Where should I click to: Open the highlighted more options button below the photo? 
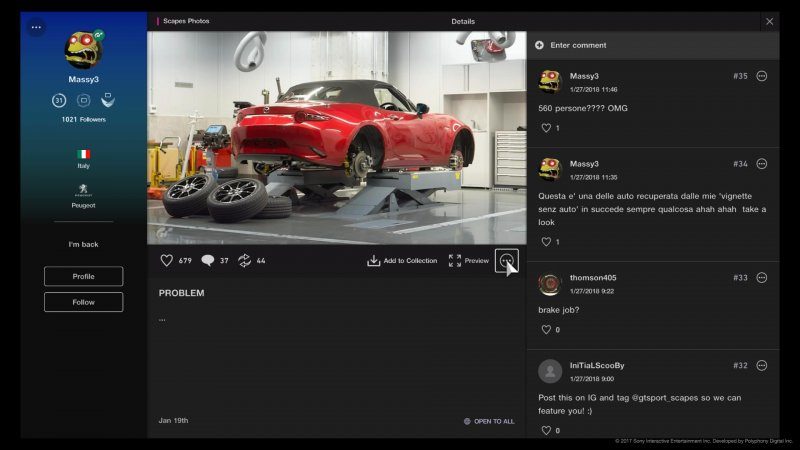pyautogui.click(x=507, y=260)
